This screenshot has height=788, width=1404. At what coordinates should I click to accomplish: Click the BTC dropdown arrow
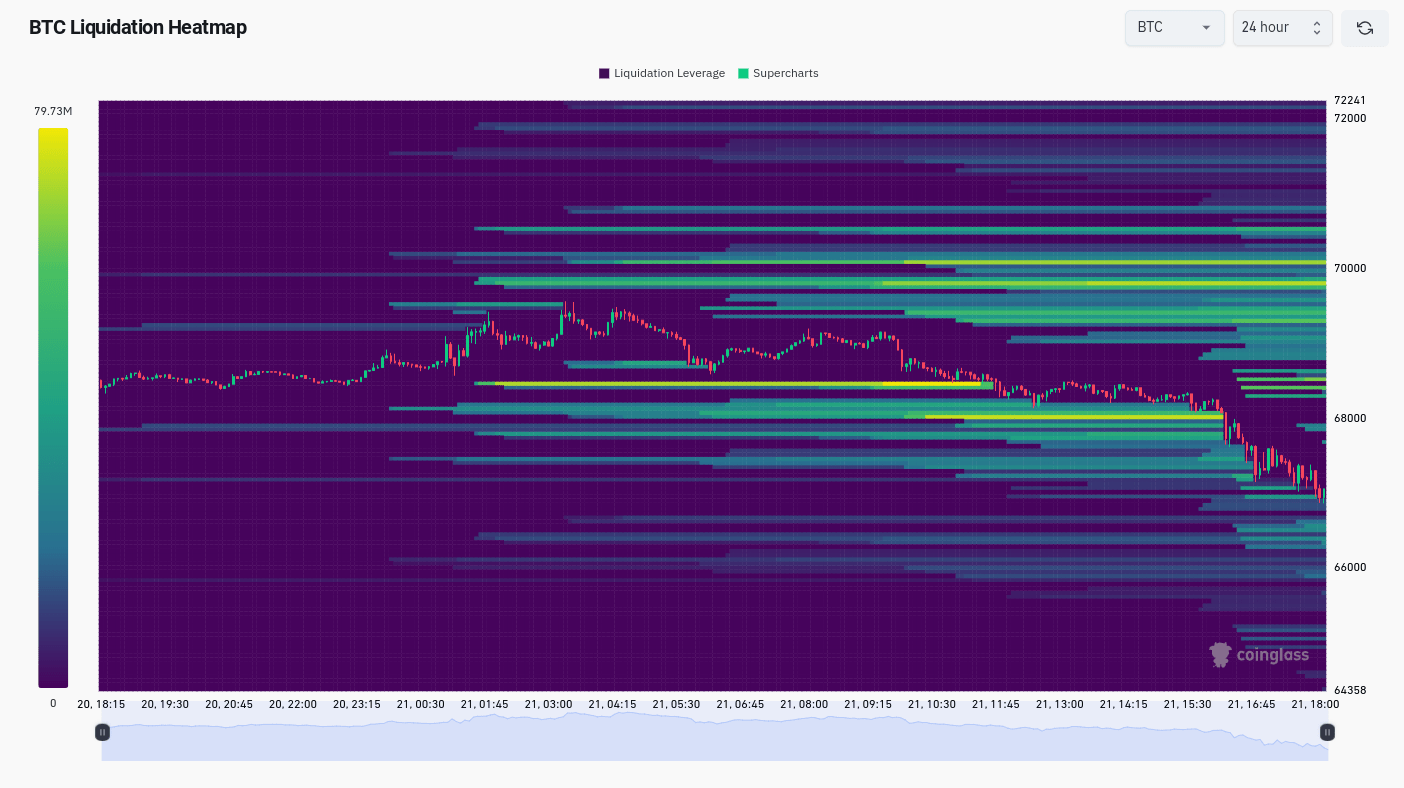[x=1206, y=28]
